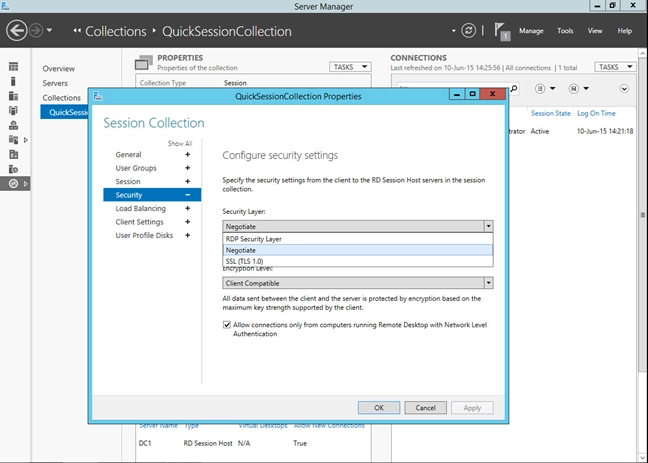Select the General properties page
Image resolution: width=648 pixels, height=463 pixels.
tap(129, 155)
